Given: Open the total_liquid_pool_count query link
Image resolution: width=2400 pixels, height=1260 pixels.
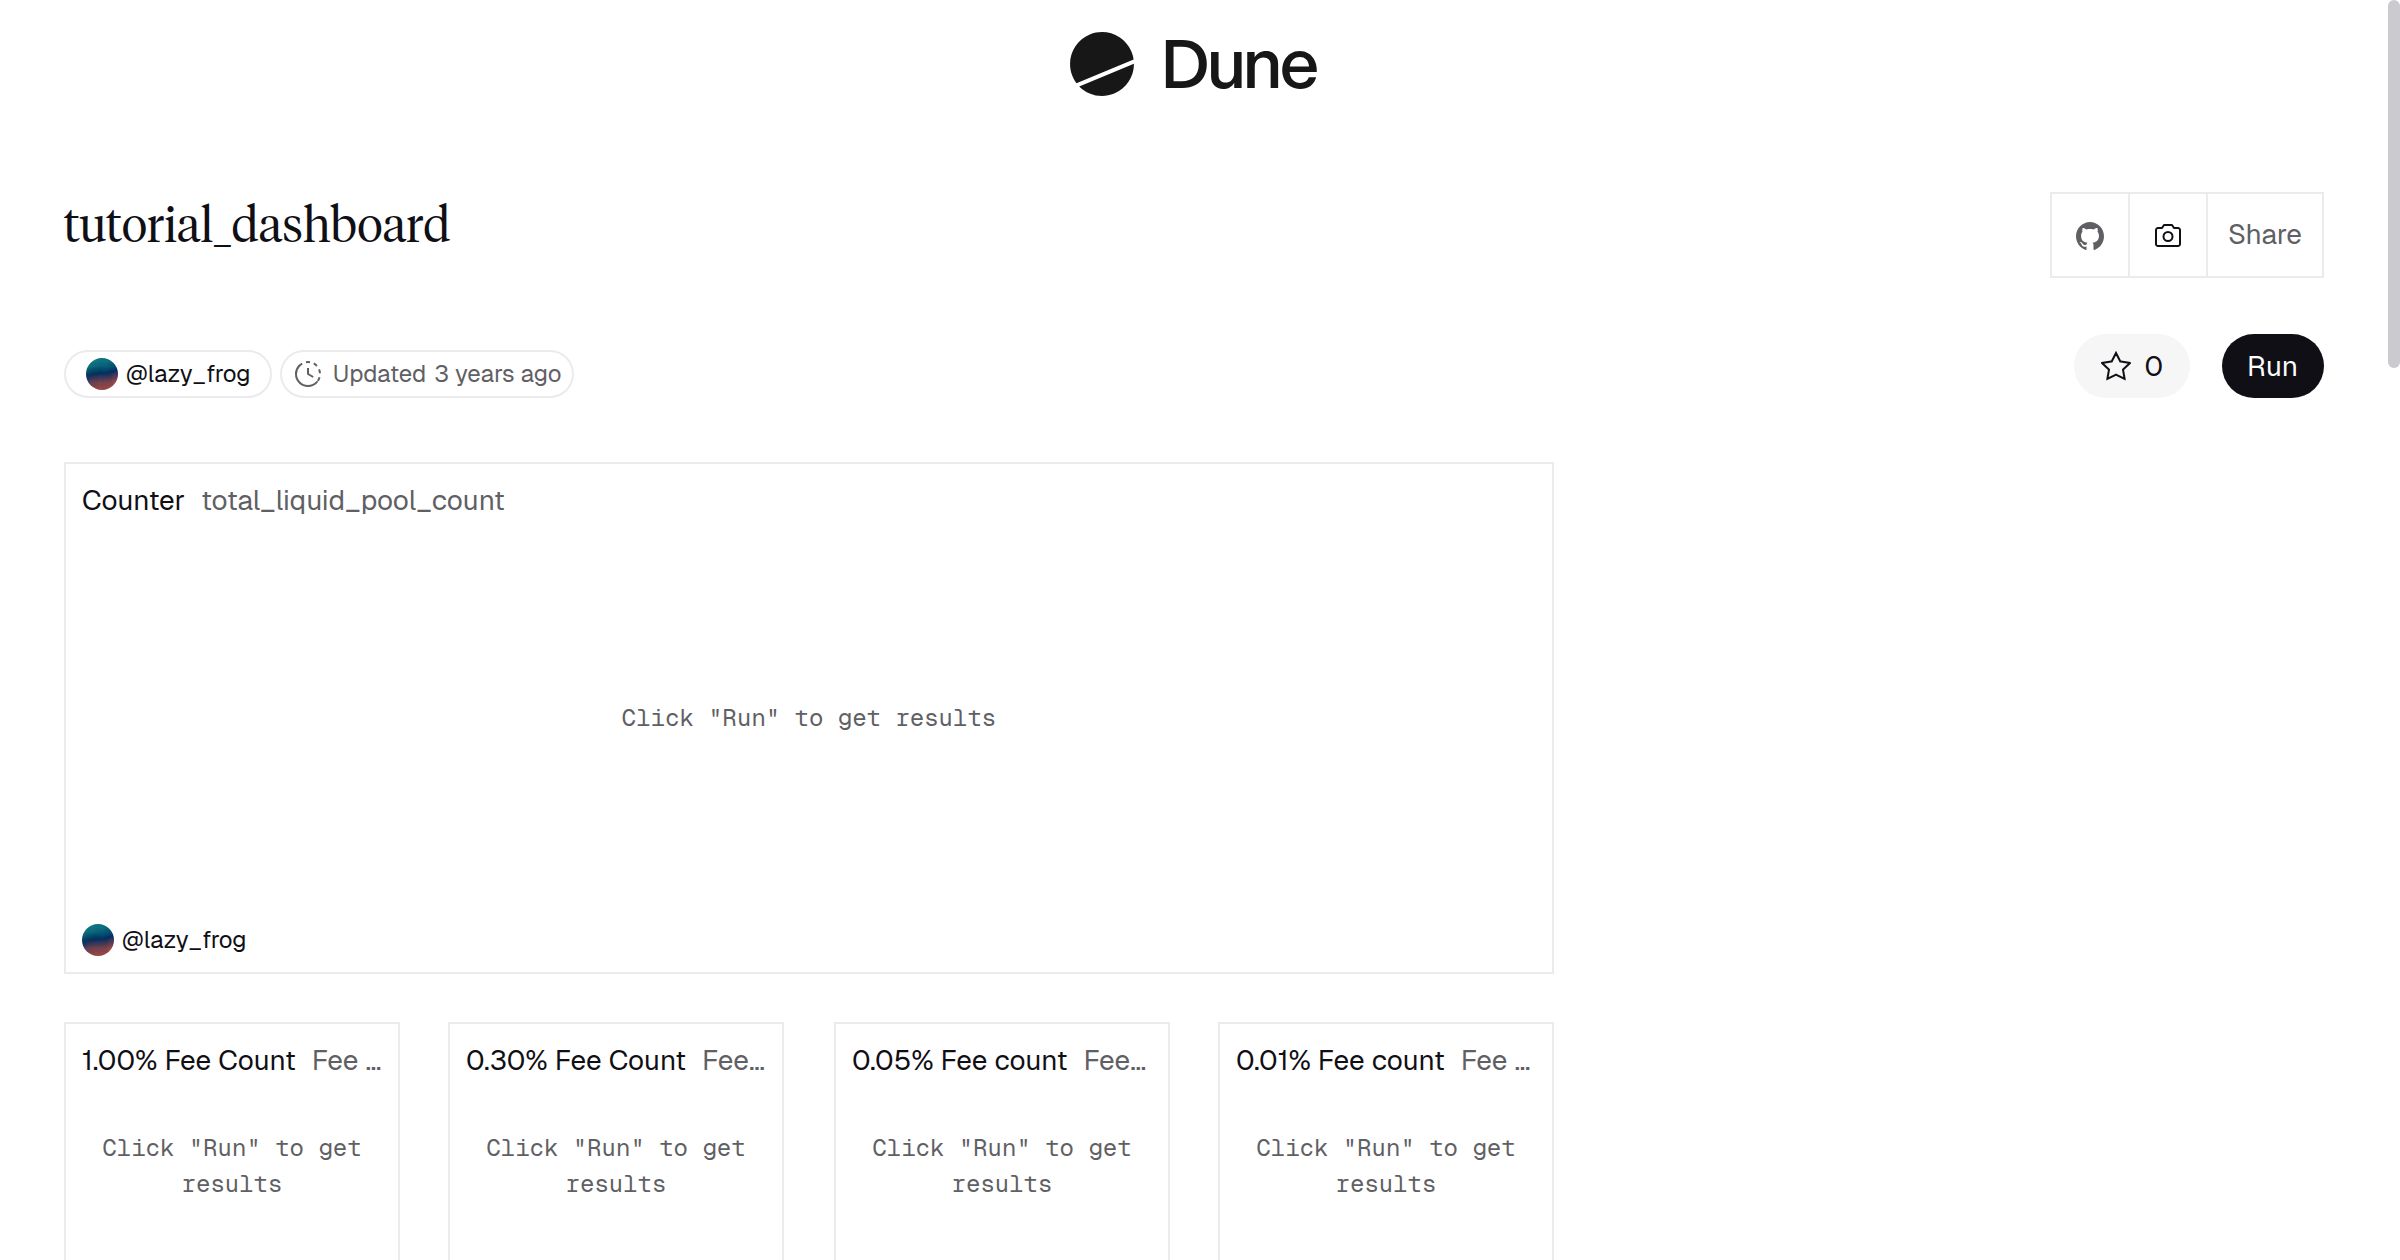Looking at the screenshot, I should click(x=352, y=500).
